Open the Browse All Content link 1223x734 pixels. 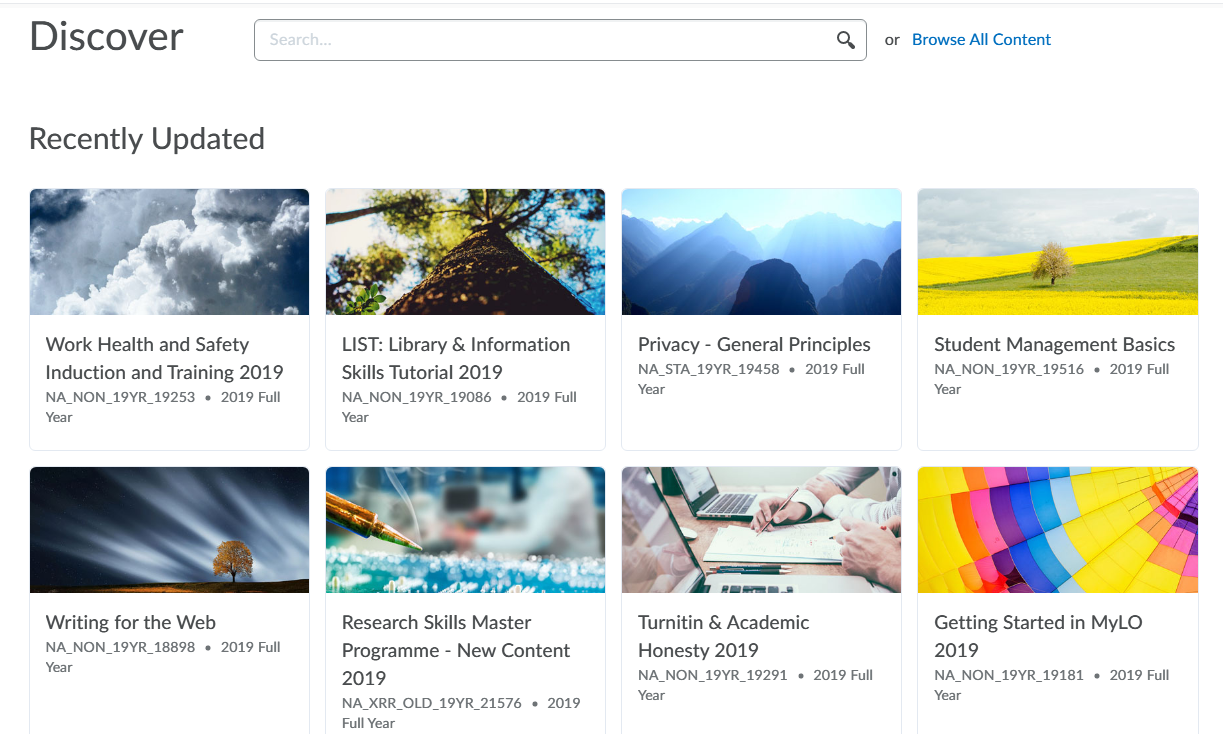981,40
